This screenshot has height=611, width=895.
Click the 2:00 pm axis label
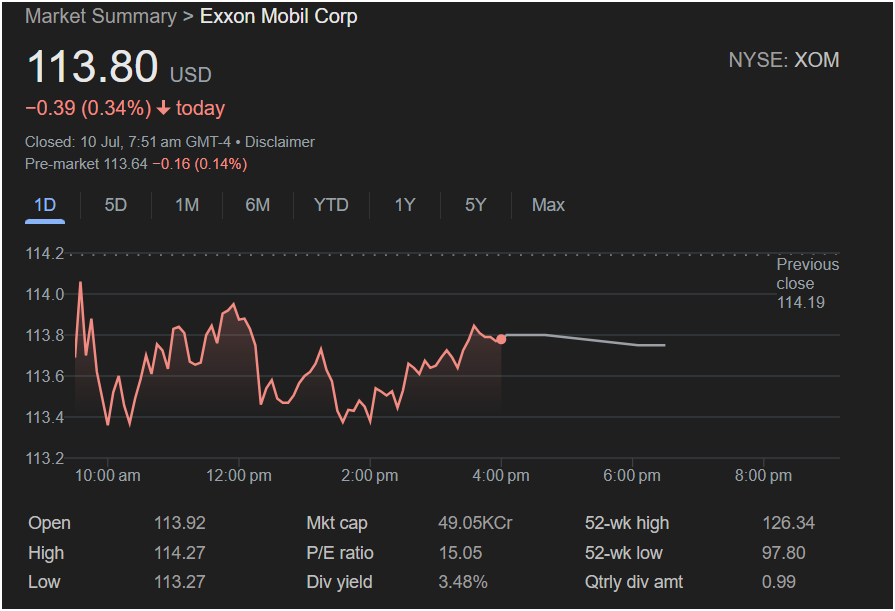coord(370,475)
